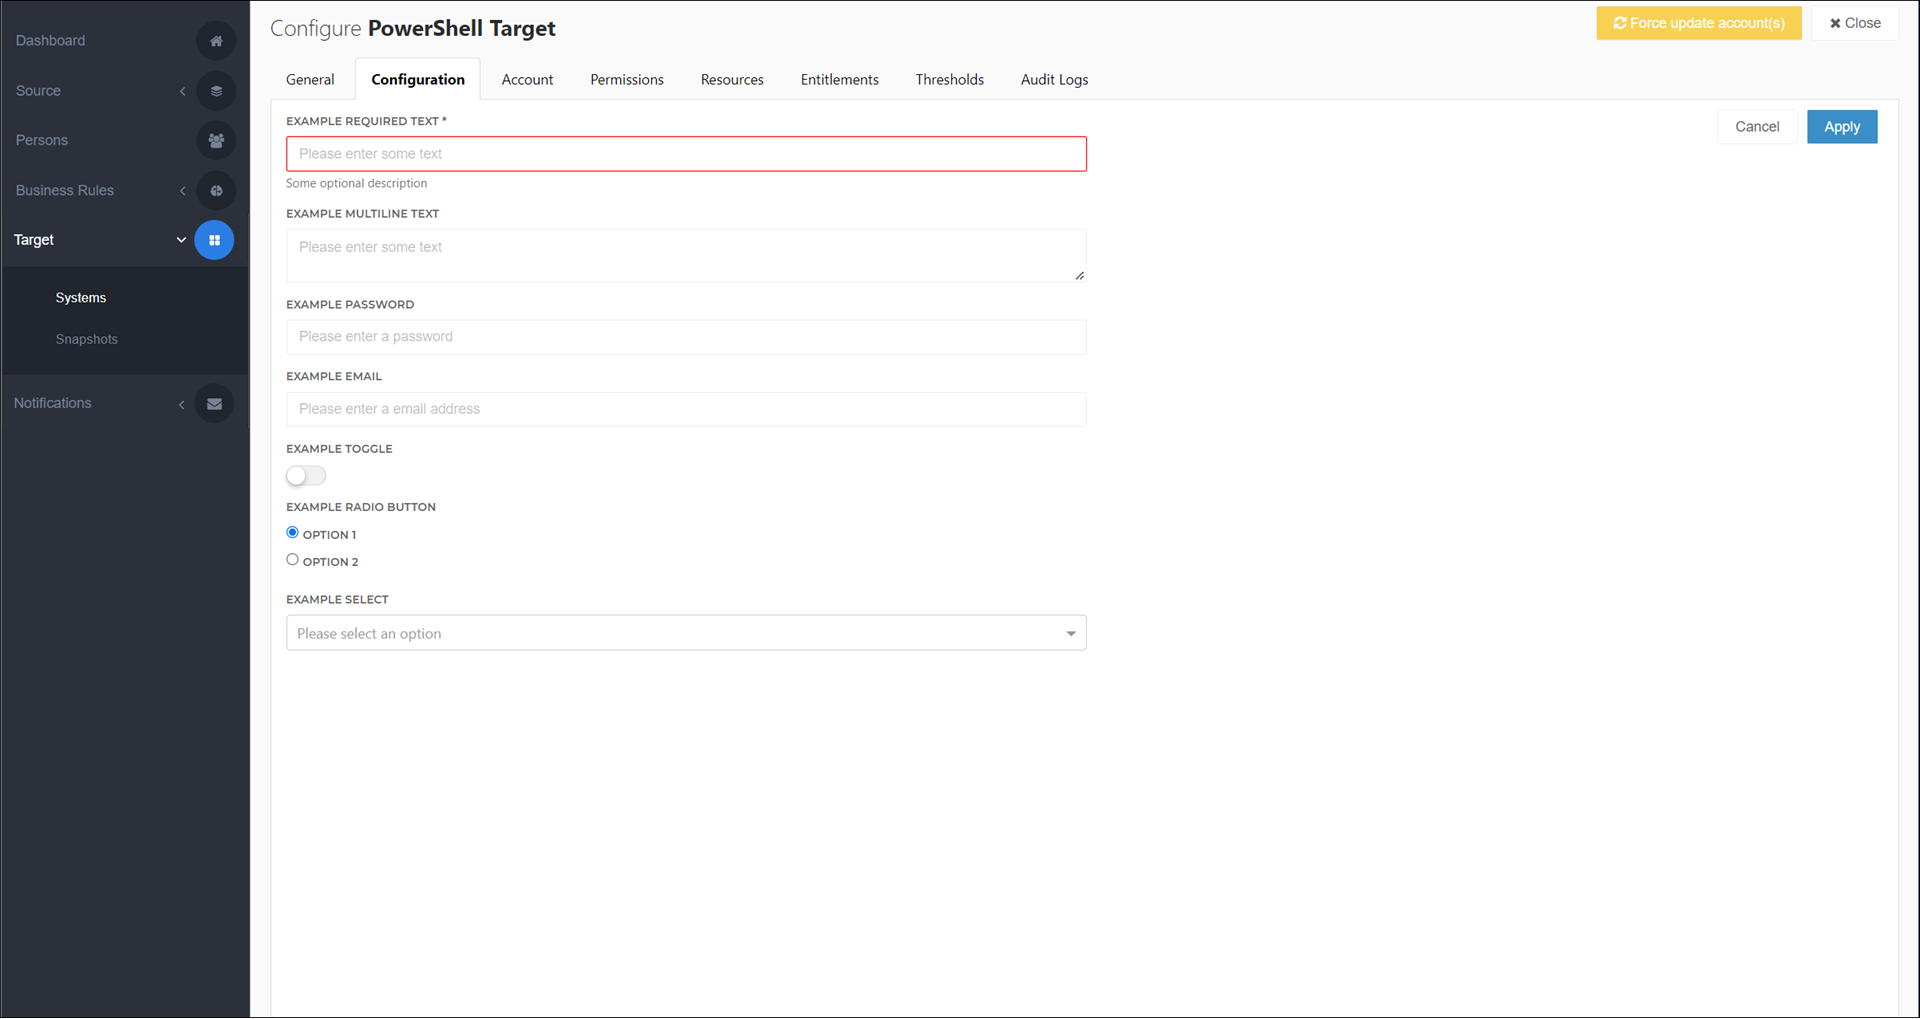Switch to the Resources tab
The height and width of the screenshot is (1019, 1920).
click(732, 80)
